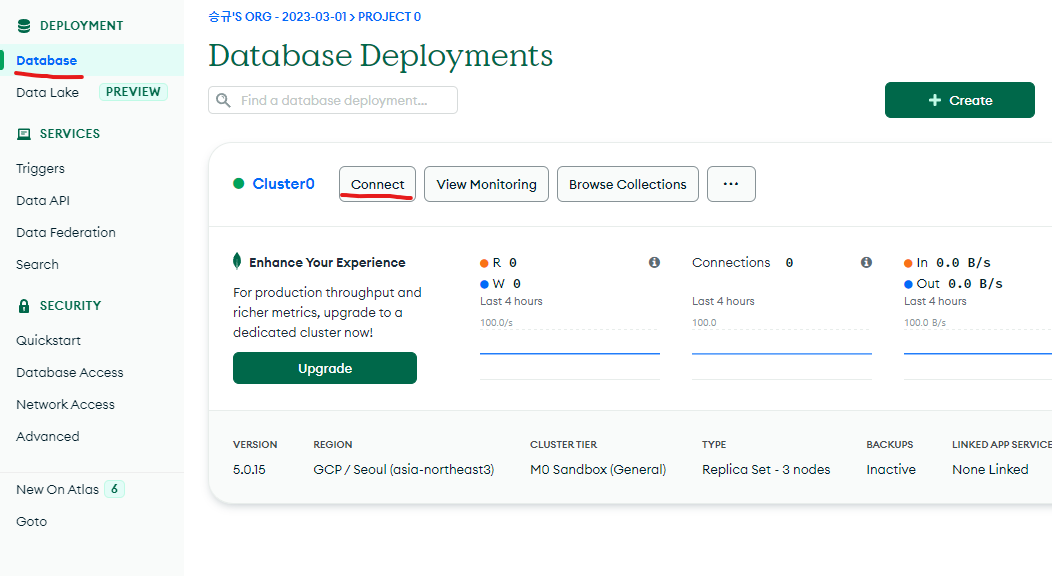Go to Database Access settings
The image size is (1052, 576).
click(x=70, y=373)
